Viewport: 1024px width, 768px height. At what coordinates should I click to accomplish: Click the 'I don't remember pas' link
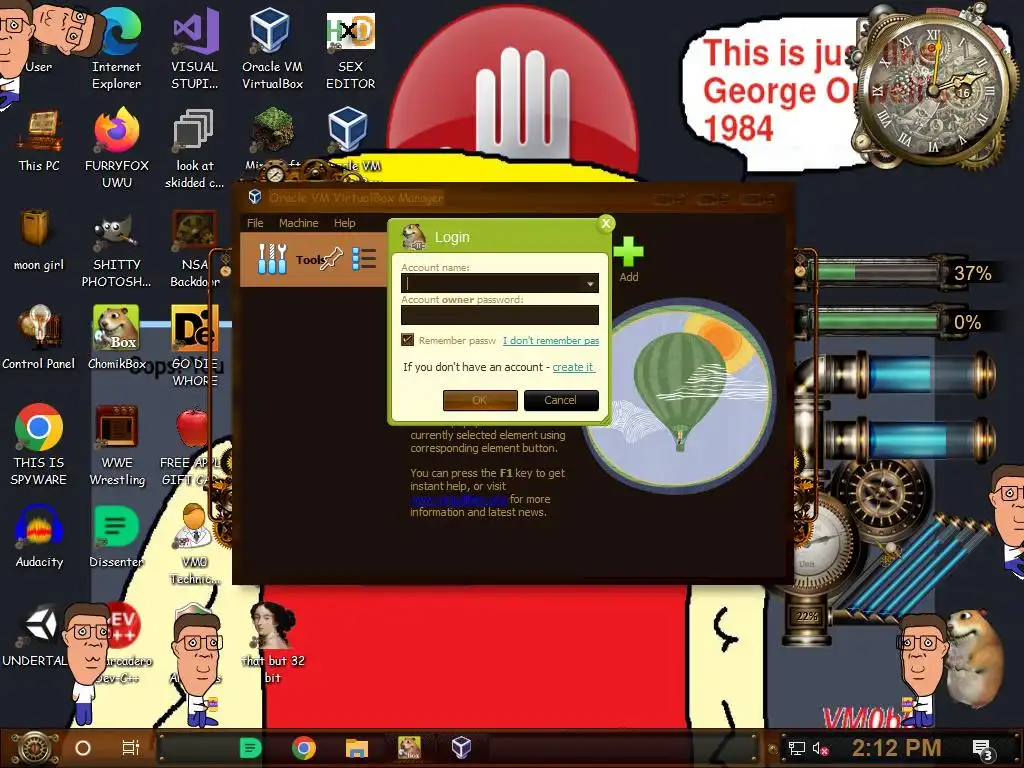click(551, 340)
